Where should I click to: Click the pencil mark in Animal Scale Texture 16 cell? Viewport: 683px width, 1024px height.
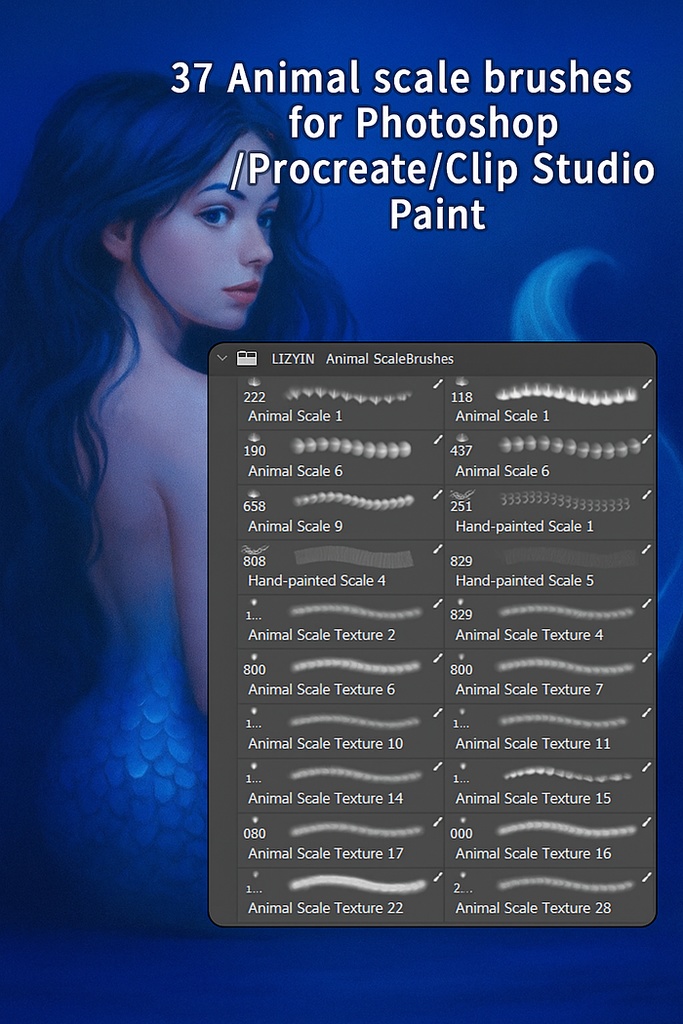tap(646, 822)
